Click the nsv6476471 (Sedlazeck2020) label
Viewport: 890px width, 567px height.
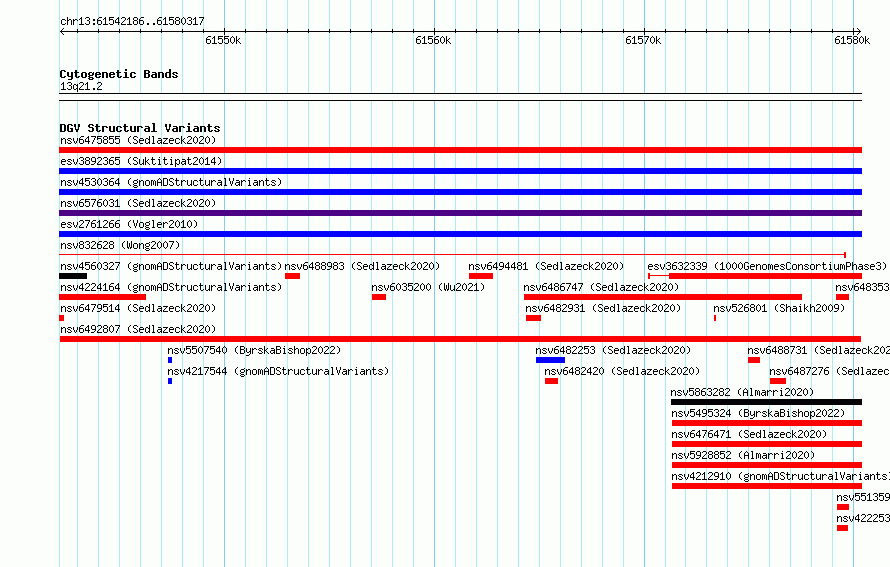click(x=749, y=434)
